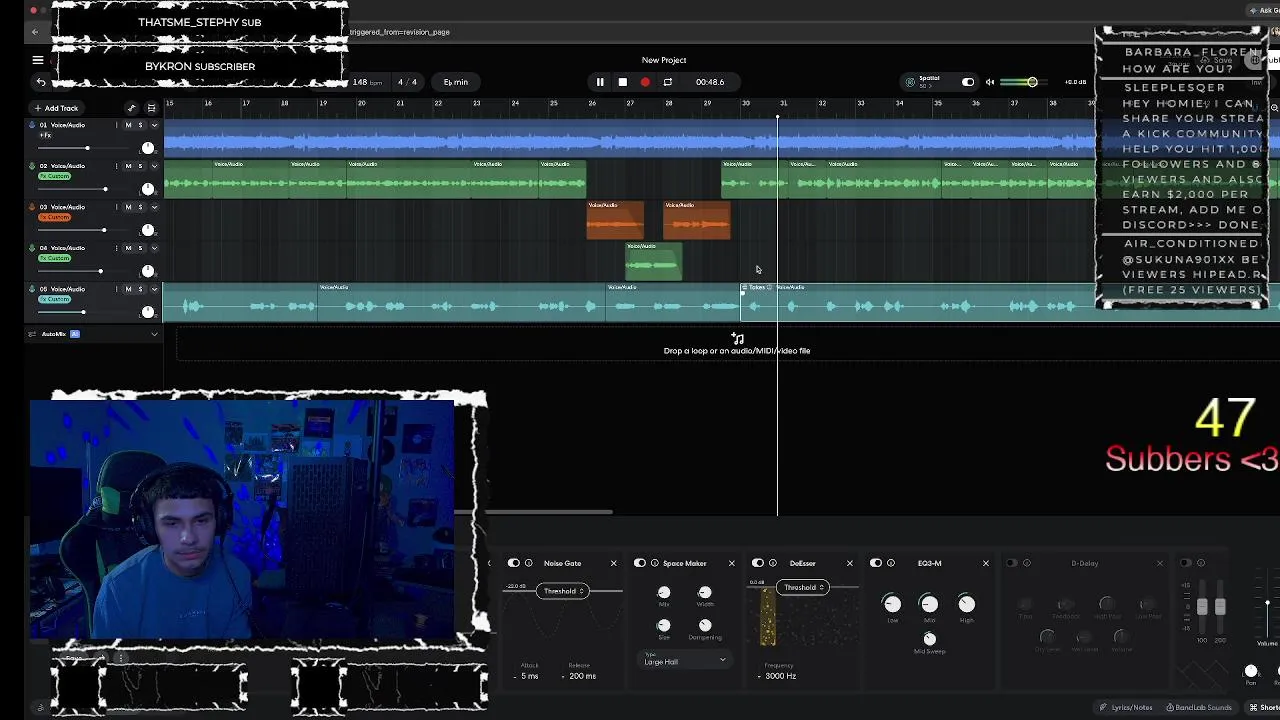Open the Lyrics/Notes panel
The height and width of the screenshot is (720, 1280).
[x=1125, y=707]
